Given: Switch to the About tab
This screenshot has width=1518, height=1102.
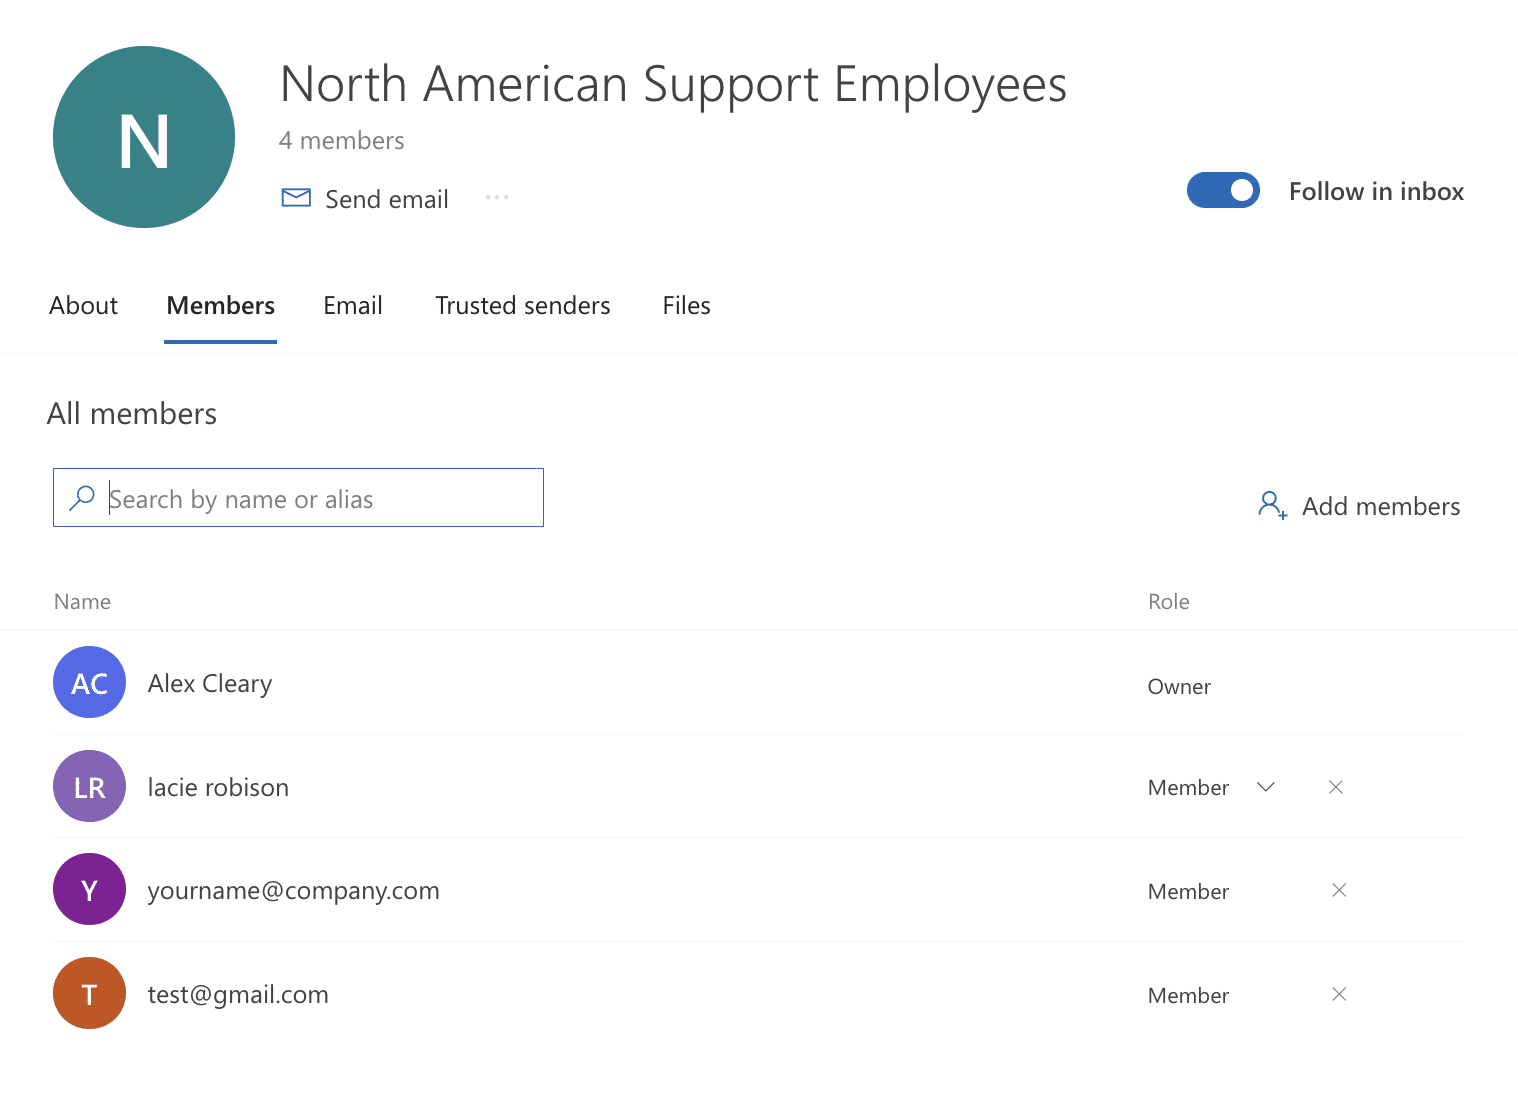Looking at the screenshot, I should click(x=84, y=306).
